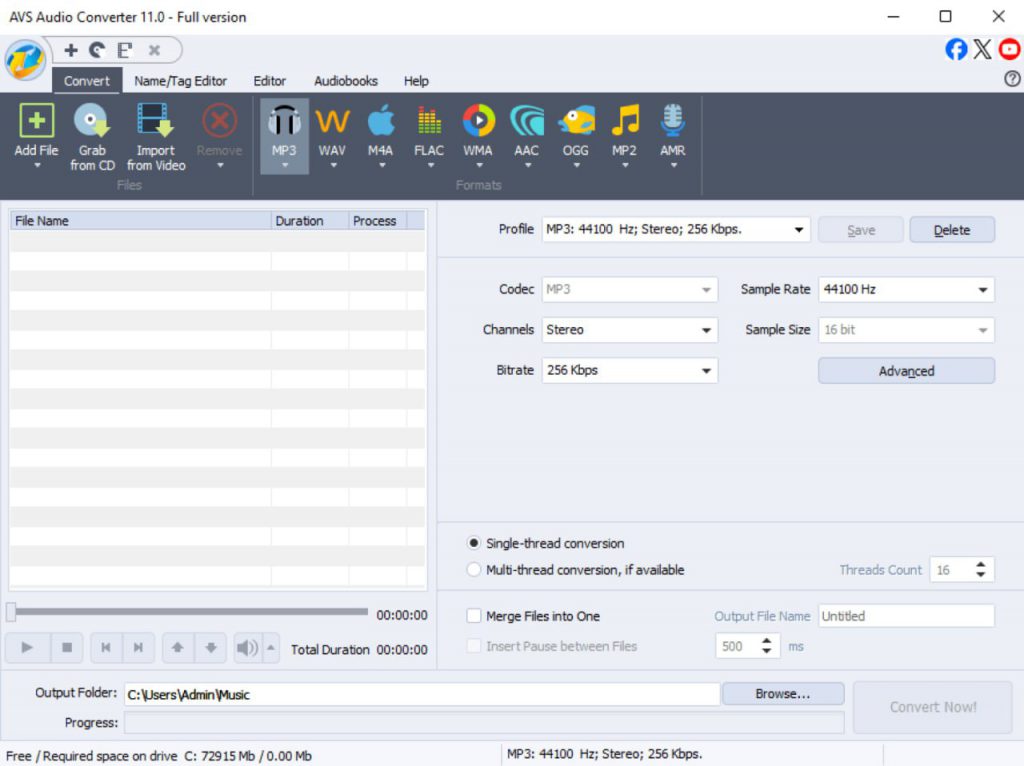This screenshot has height=766, width=1024.
Task: Check Merge Files into One
Action: pyautogui.click(x=474, y=617)
